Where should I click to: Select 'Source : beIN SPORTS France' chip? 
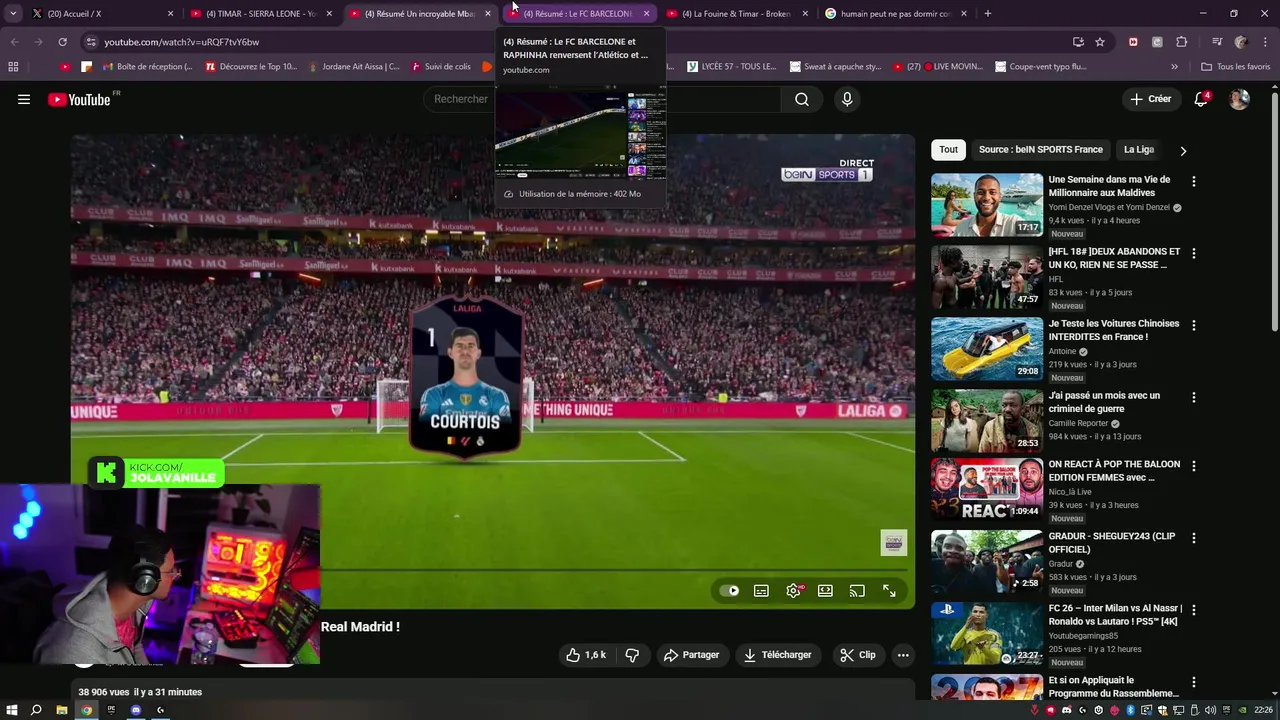click(1041, 150)
